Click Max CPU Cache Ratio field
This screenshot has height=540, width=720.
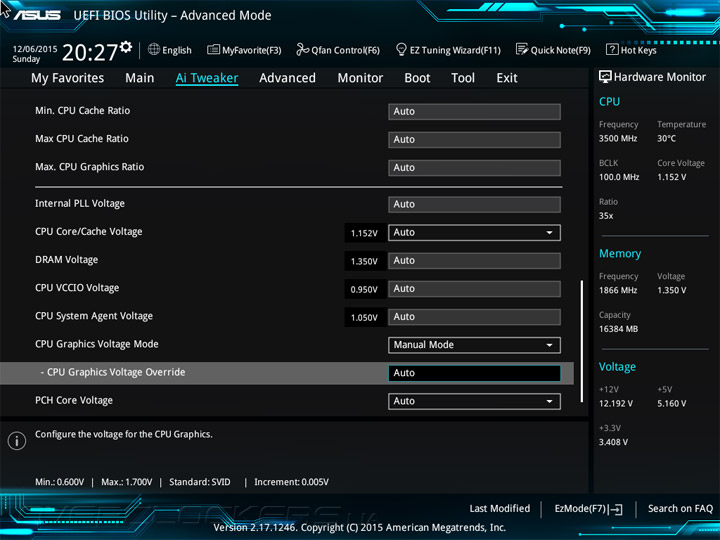(x=474, y=140)
